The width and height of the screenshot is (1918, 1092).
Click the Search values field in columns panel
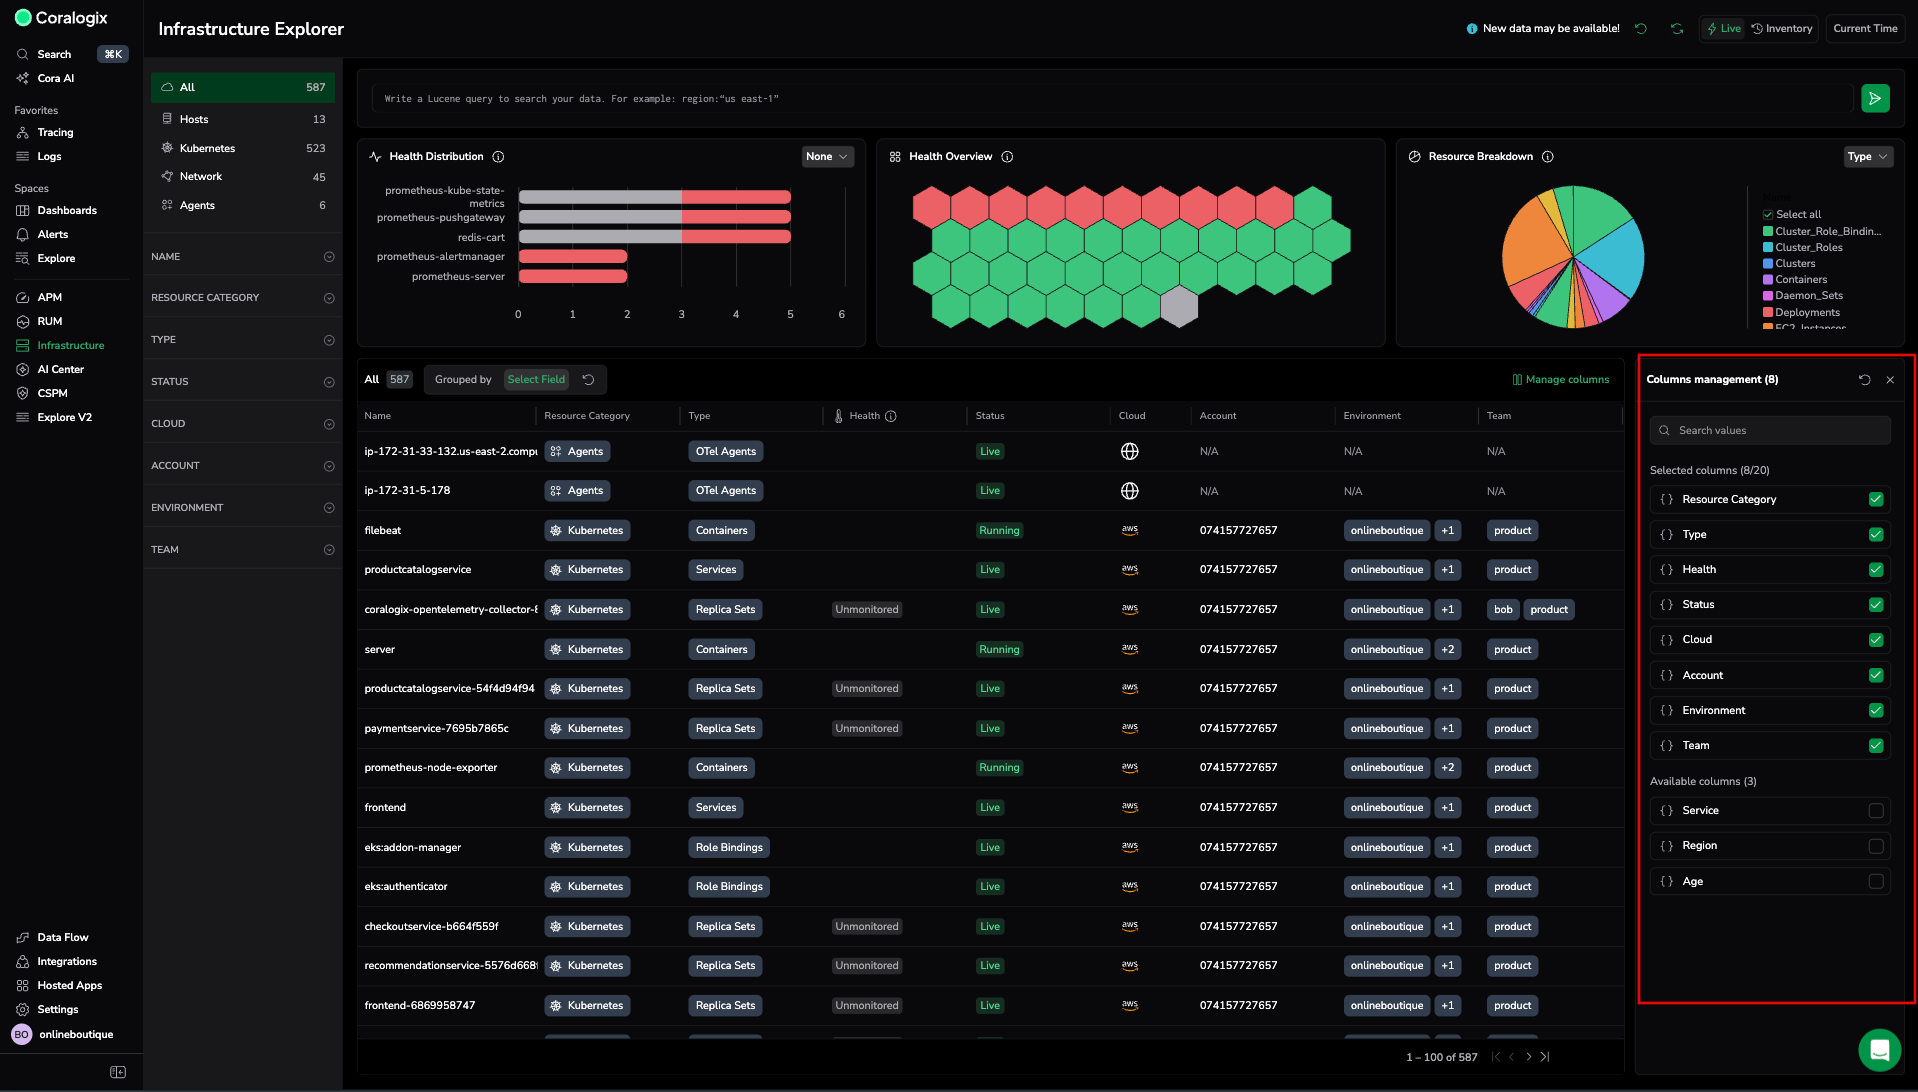tap(1770, 431)
